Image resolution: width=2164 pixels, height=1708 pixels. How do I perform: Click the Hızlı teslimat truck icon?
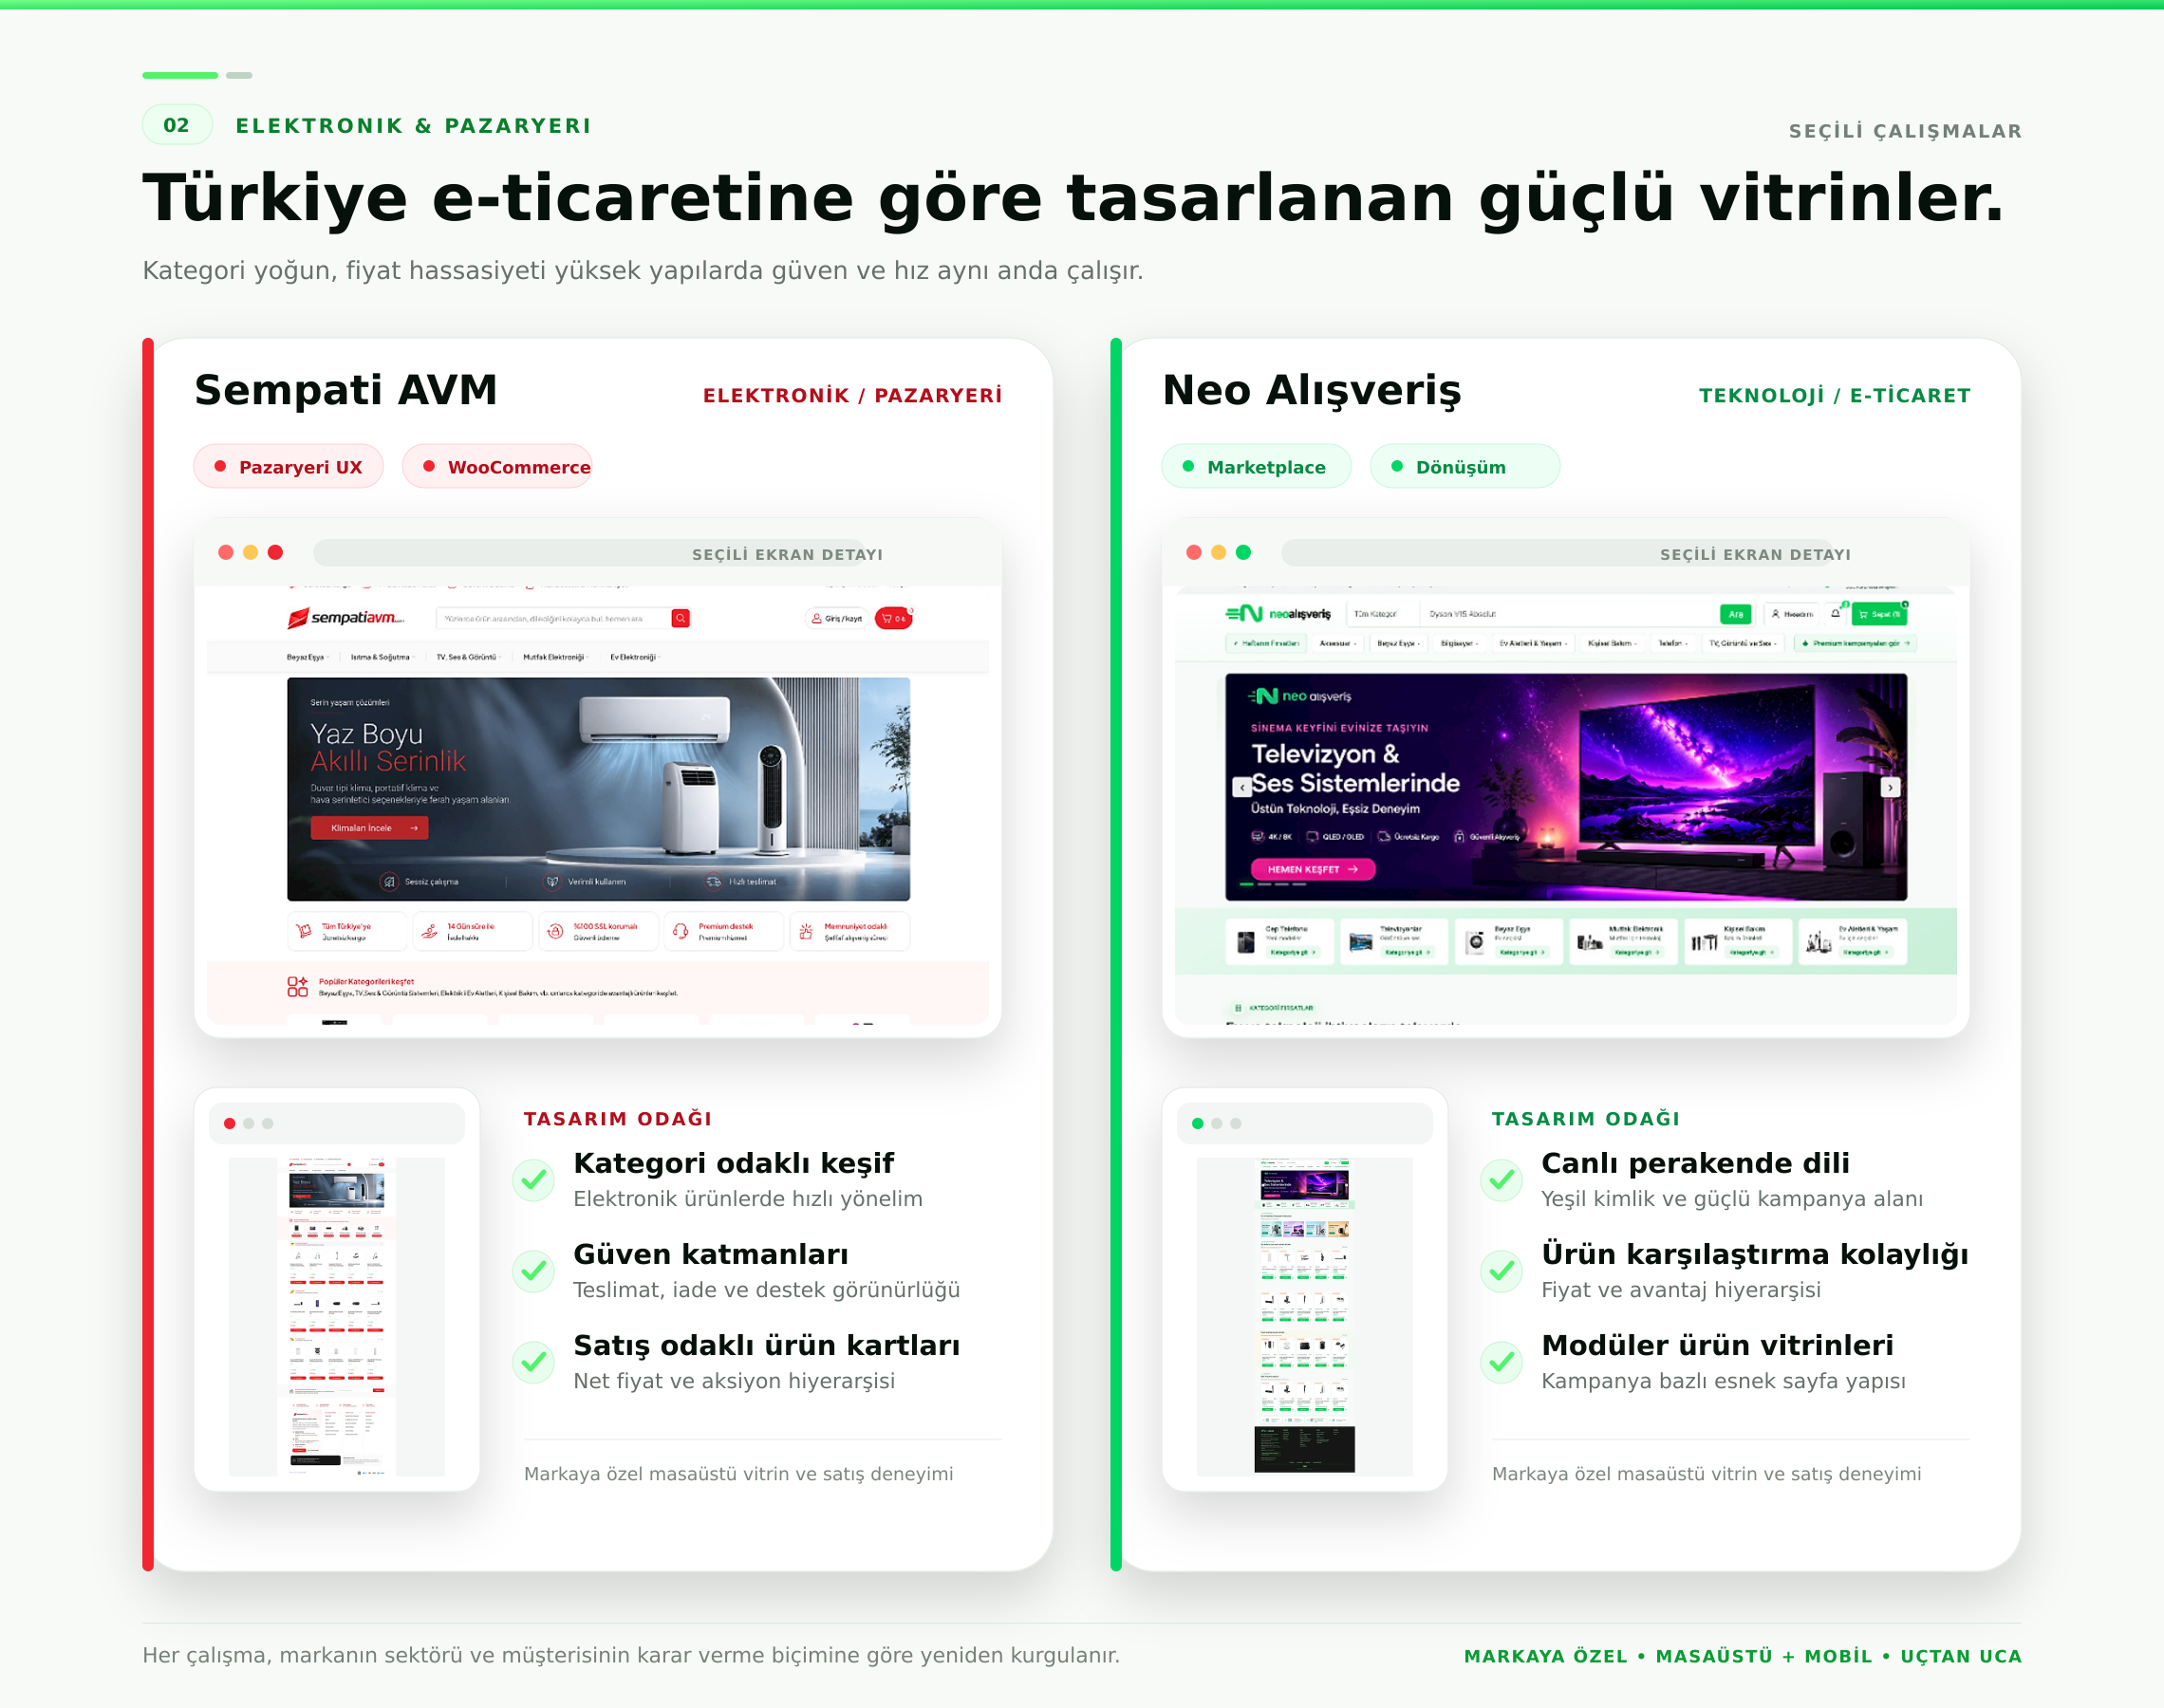click(714, 881)
